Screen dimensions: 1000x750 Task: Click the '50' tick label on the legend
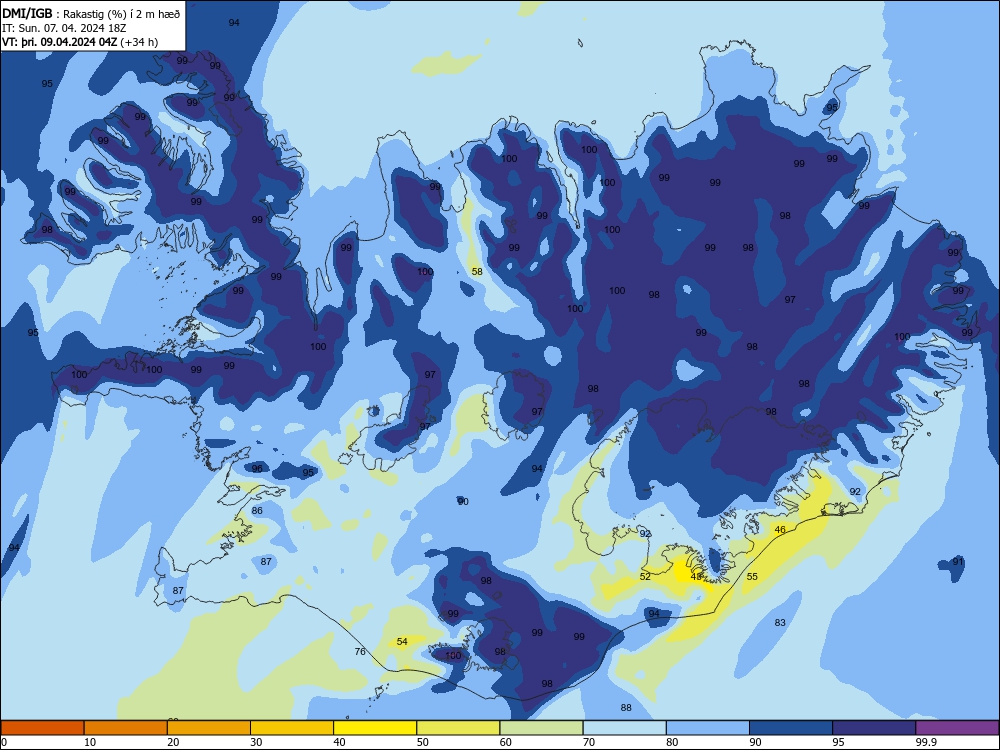click(423, 742)
